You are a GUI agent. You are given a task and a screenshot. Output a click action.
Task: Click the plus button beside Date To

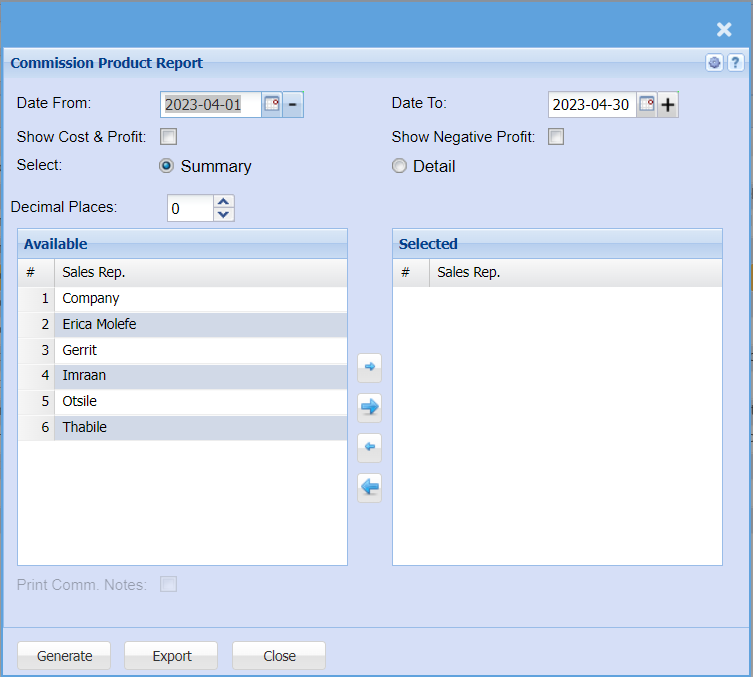pyautogui.click(x=668, y=104)
